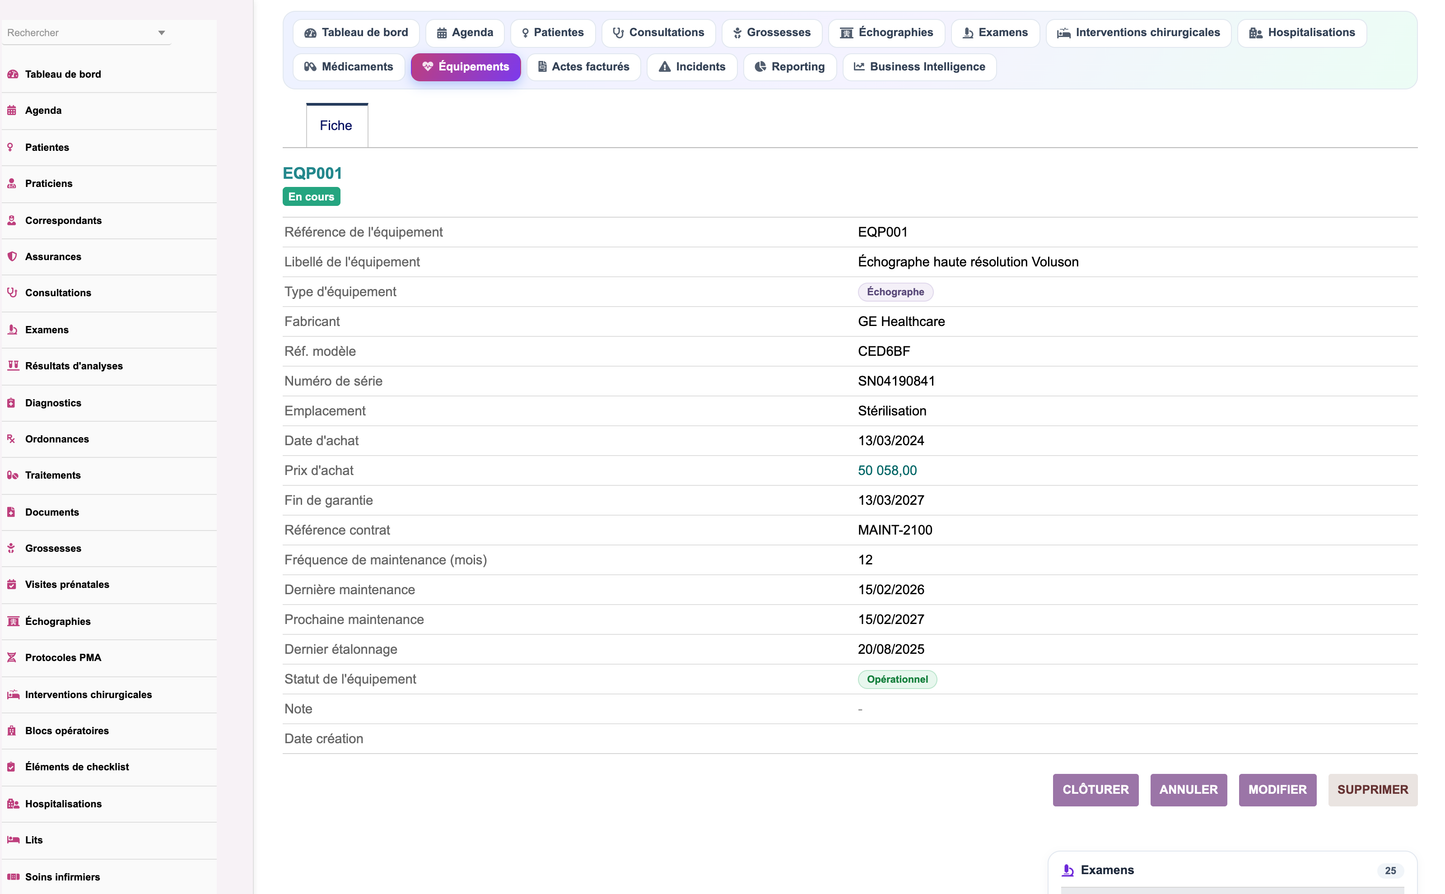Image resolution: width=1445 pixels, height=894 pixels.
Task: Click the Examens count badge 25
Action: click(x=1391, y=871)
